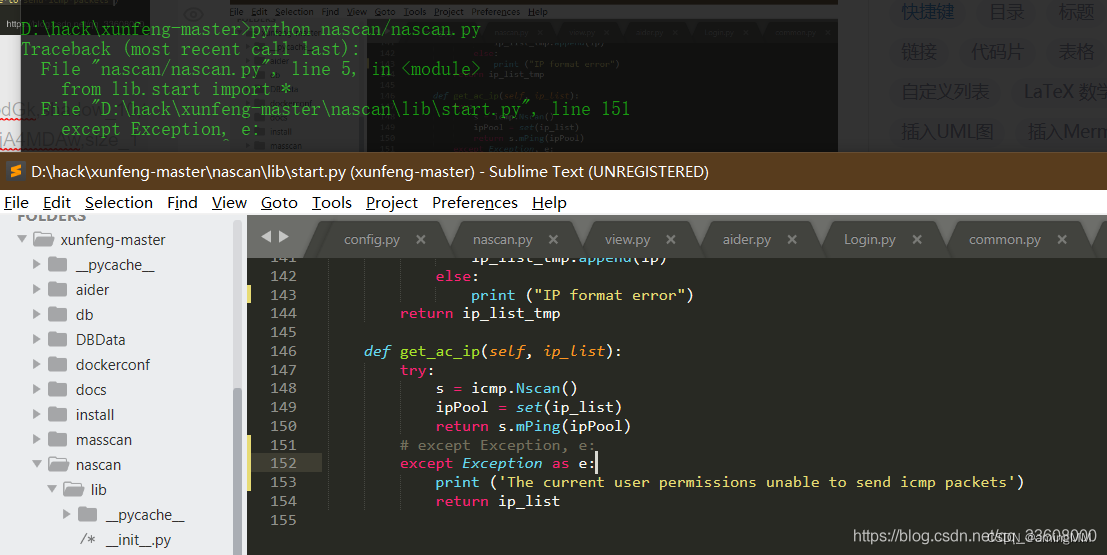
Task: Click 'except Exception as e:' on line 152
Action: (x=497, y=463)
